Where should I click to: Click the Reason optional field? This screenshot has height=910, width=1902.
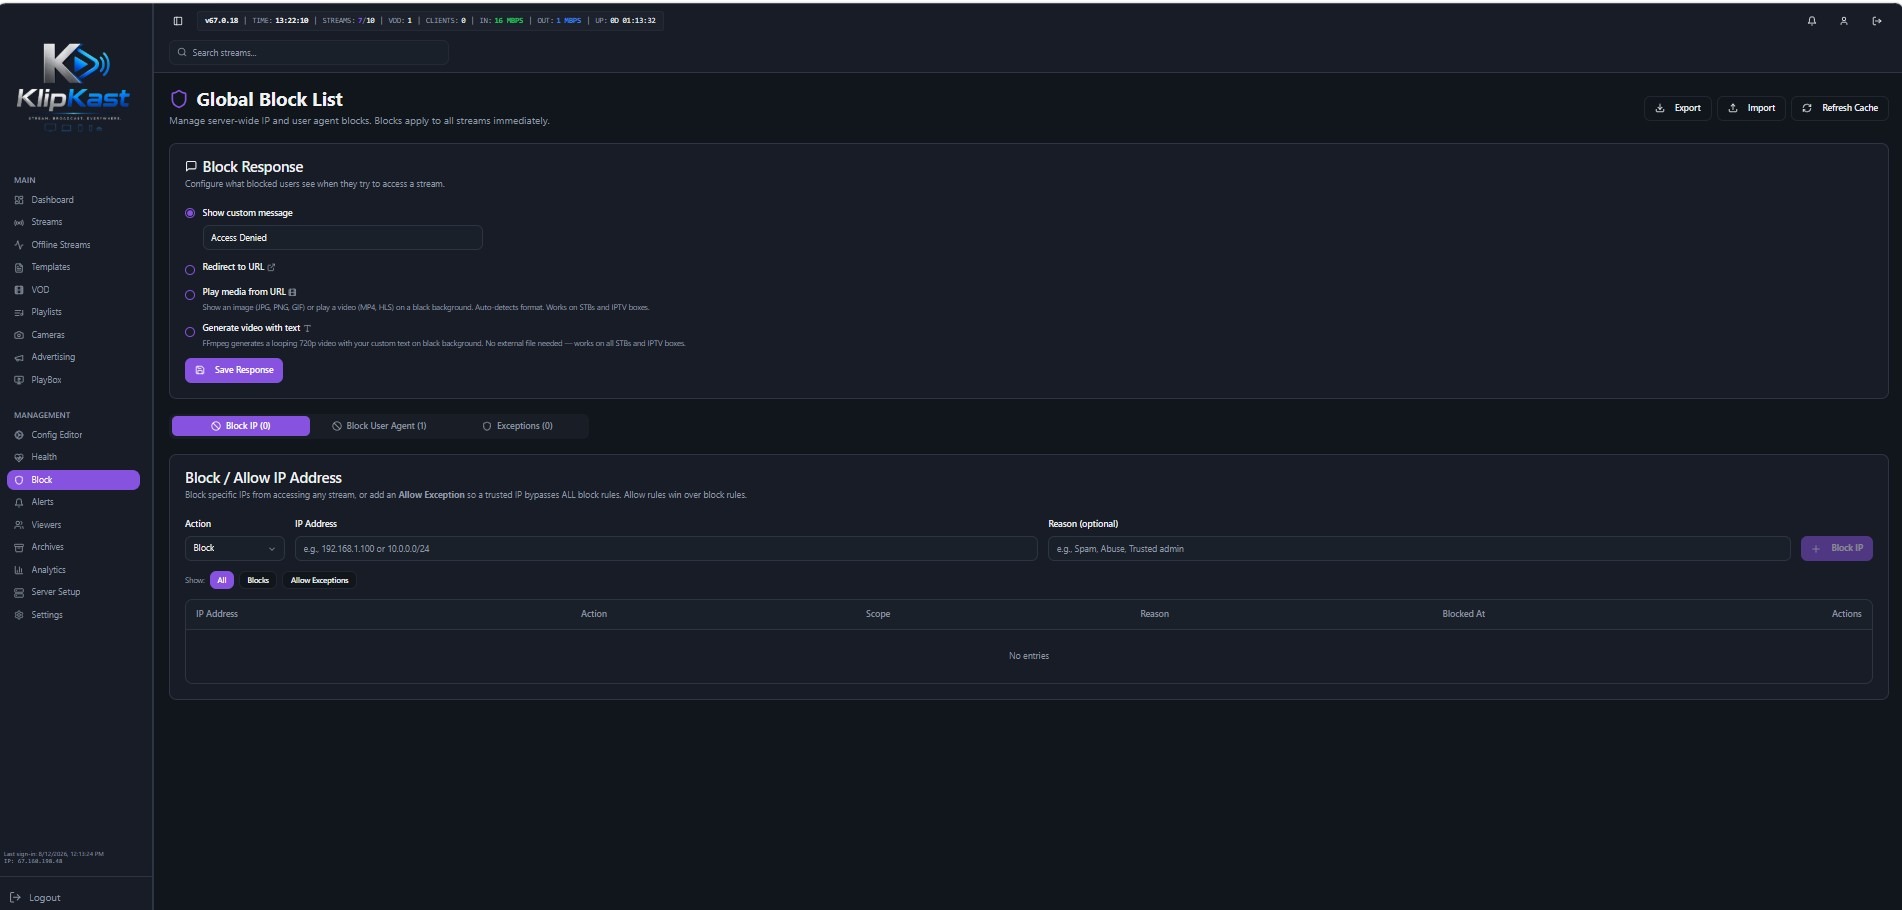1419,548
